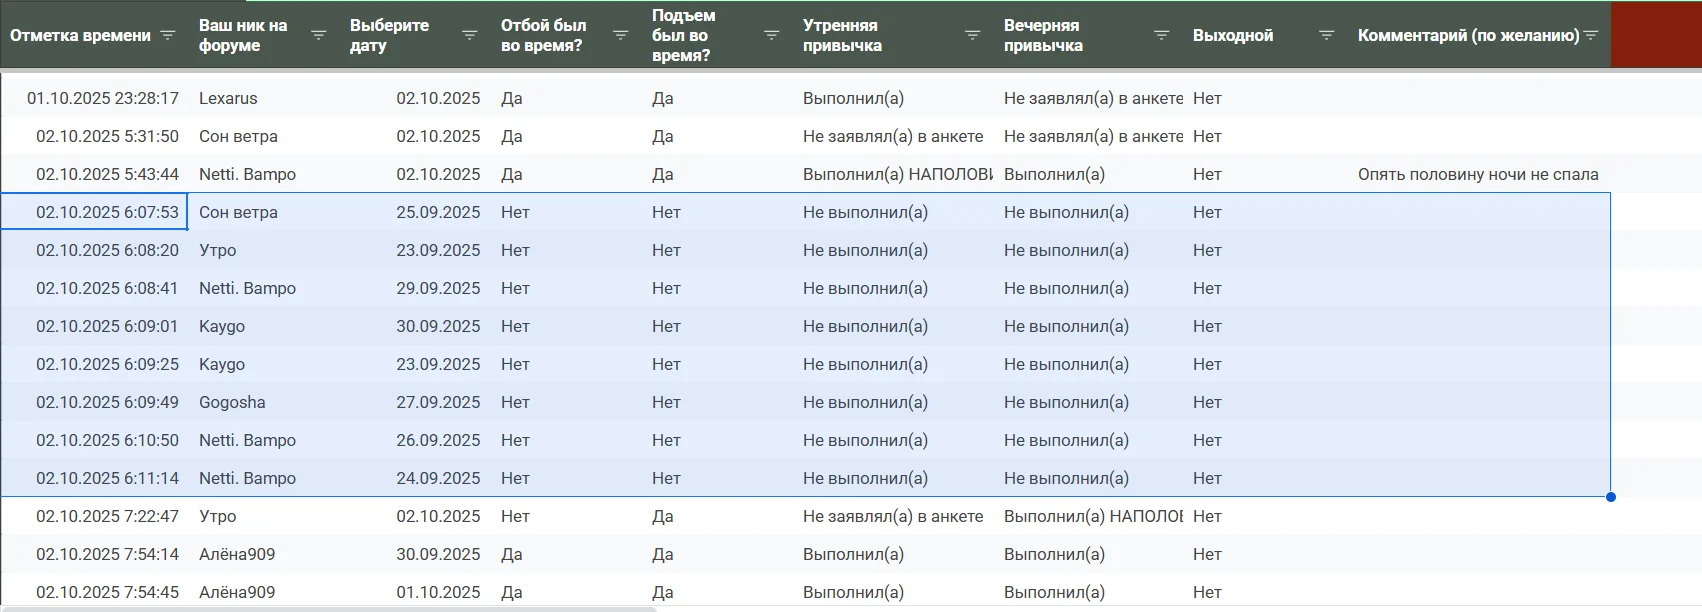
Task: Open filter icon for "Выходной" column
Action: (x=1326, y=35)
